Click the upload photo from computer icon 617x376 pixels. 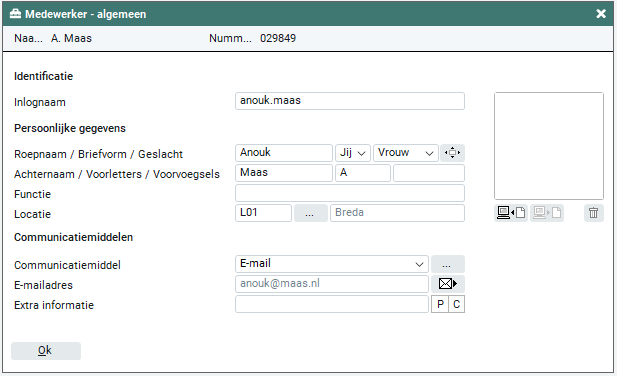point(511,213)
